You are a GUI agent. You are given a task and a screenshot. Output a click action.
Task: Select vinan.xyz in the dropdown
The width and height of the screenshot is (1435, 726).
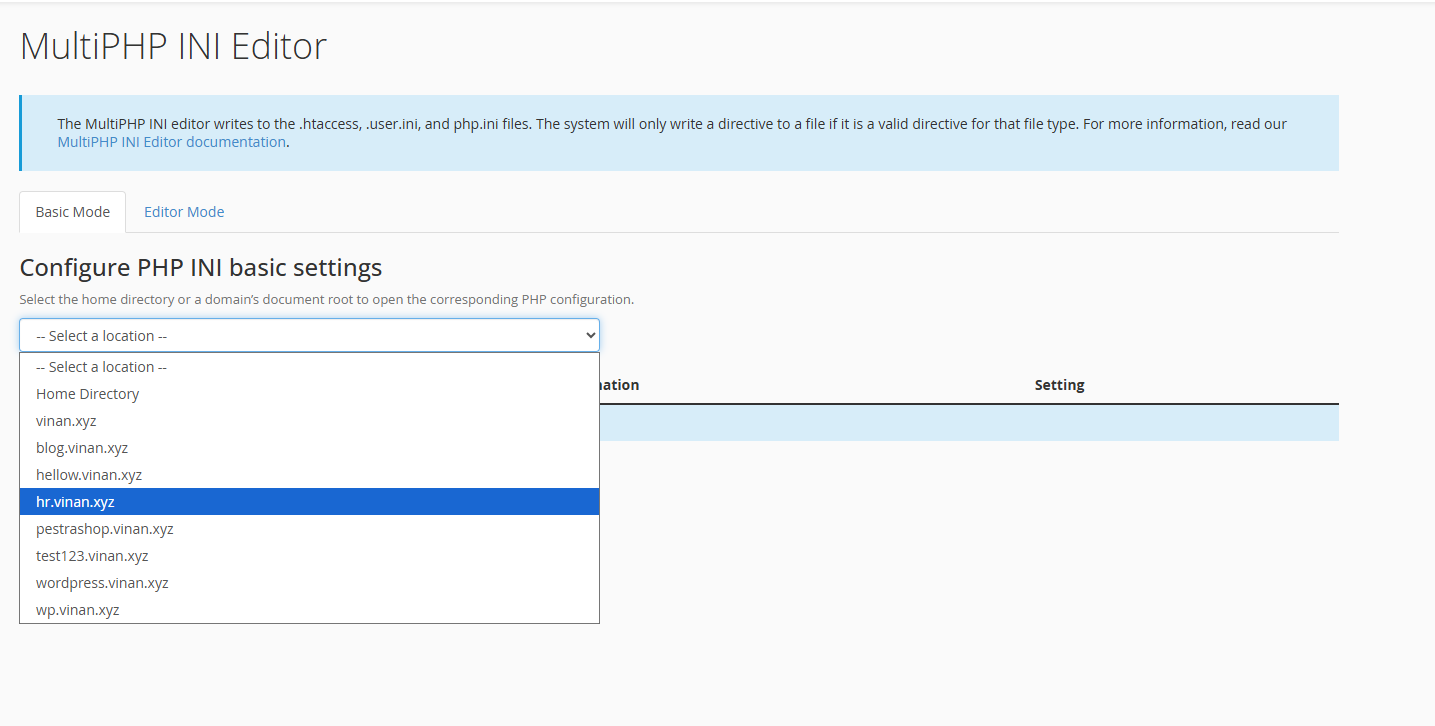point(66,420)
